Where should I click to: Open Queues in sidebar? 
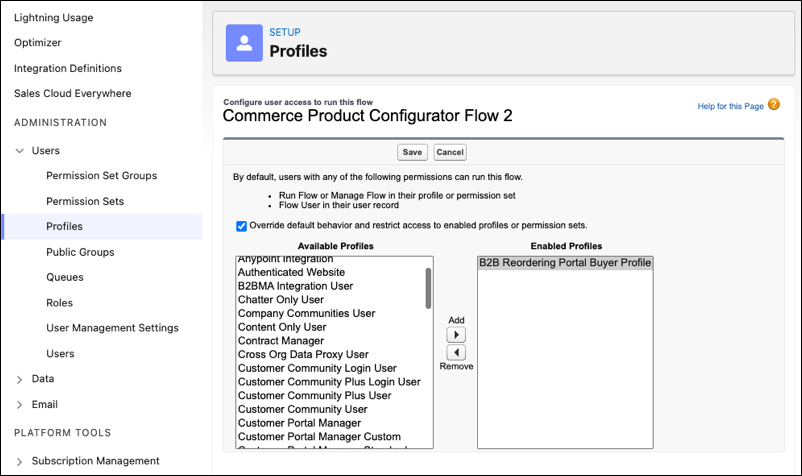[x=64, y=277]
